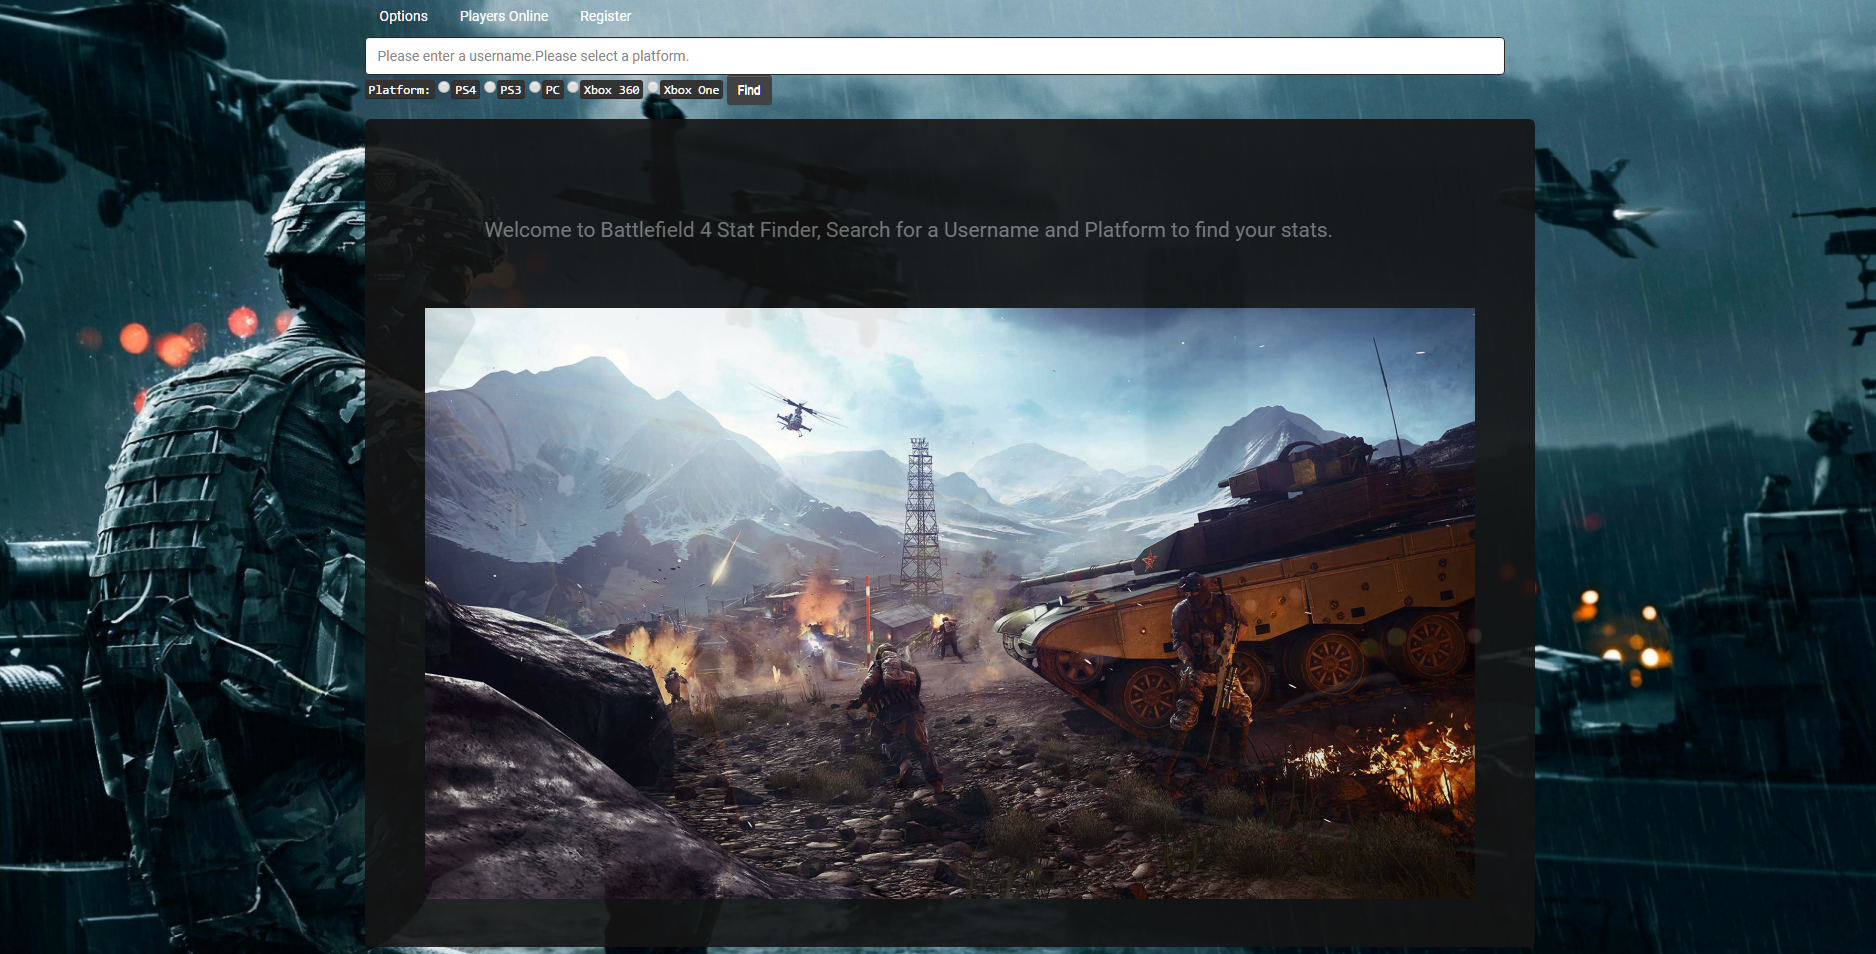Click the Xbox 360 label text

pyautogui.click(x=610, y=89)
